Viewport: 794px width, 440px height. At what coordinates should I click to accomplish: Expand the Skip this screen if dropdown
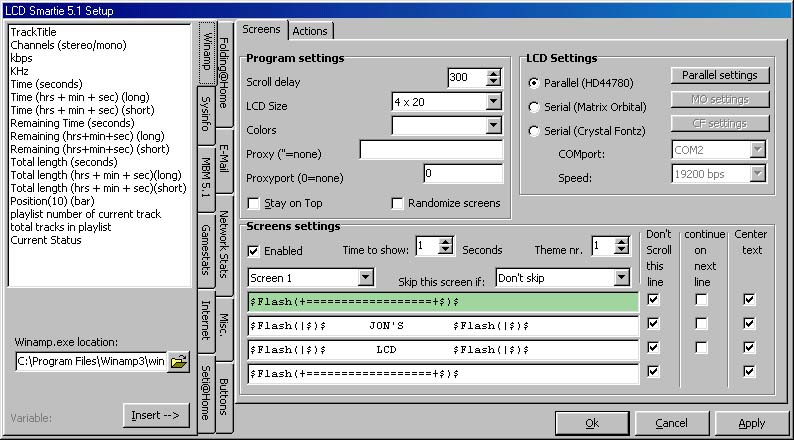tap(621, 276)
